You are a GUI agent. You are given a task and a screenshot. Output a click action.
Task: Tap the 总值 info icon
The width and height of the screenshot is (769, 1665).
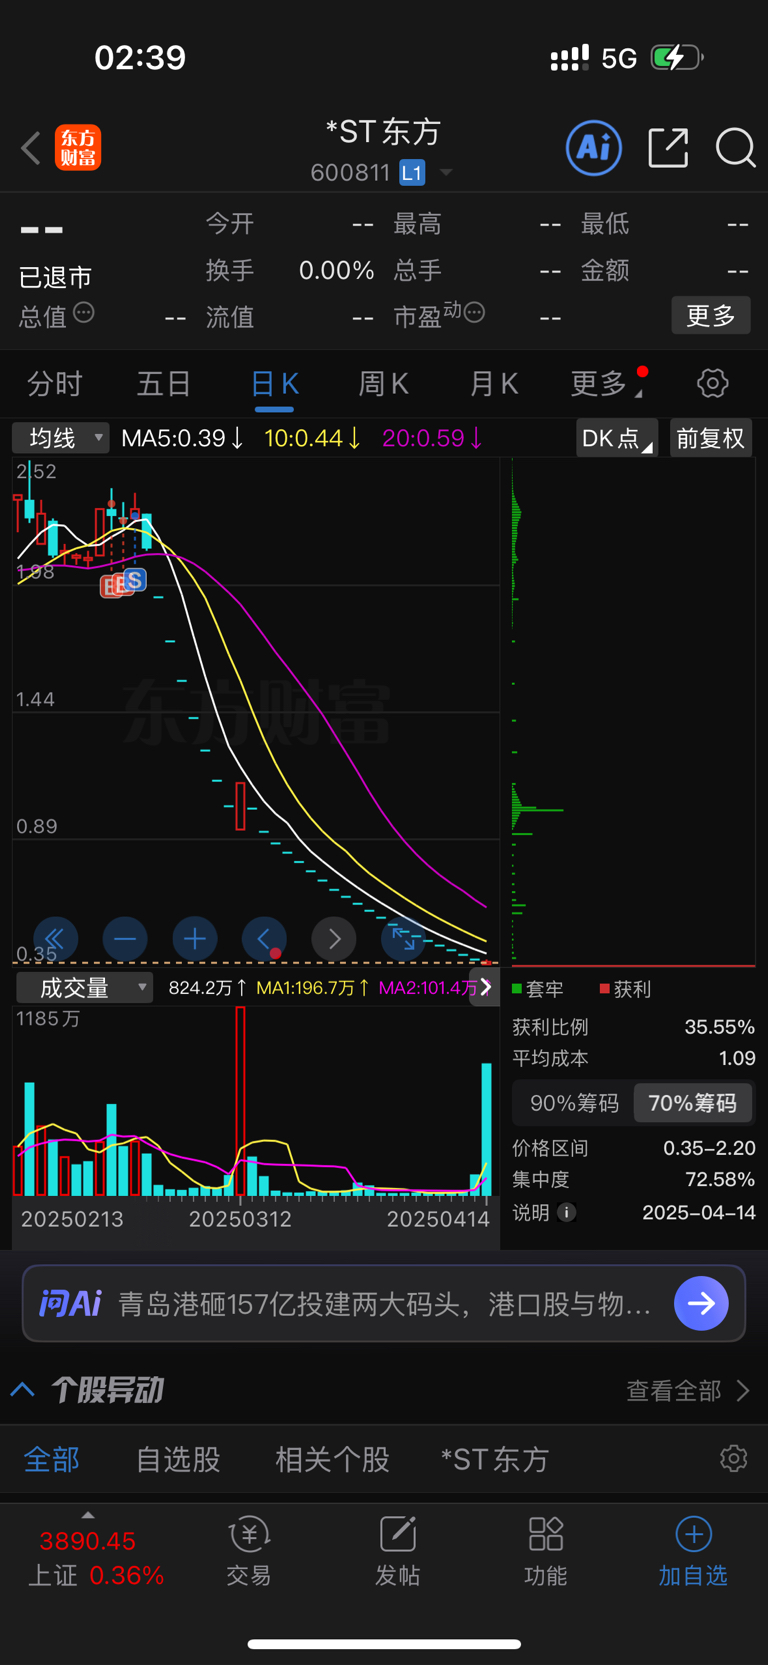84,312
